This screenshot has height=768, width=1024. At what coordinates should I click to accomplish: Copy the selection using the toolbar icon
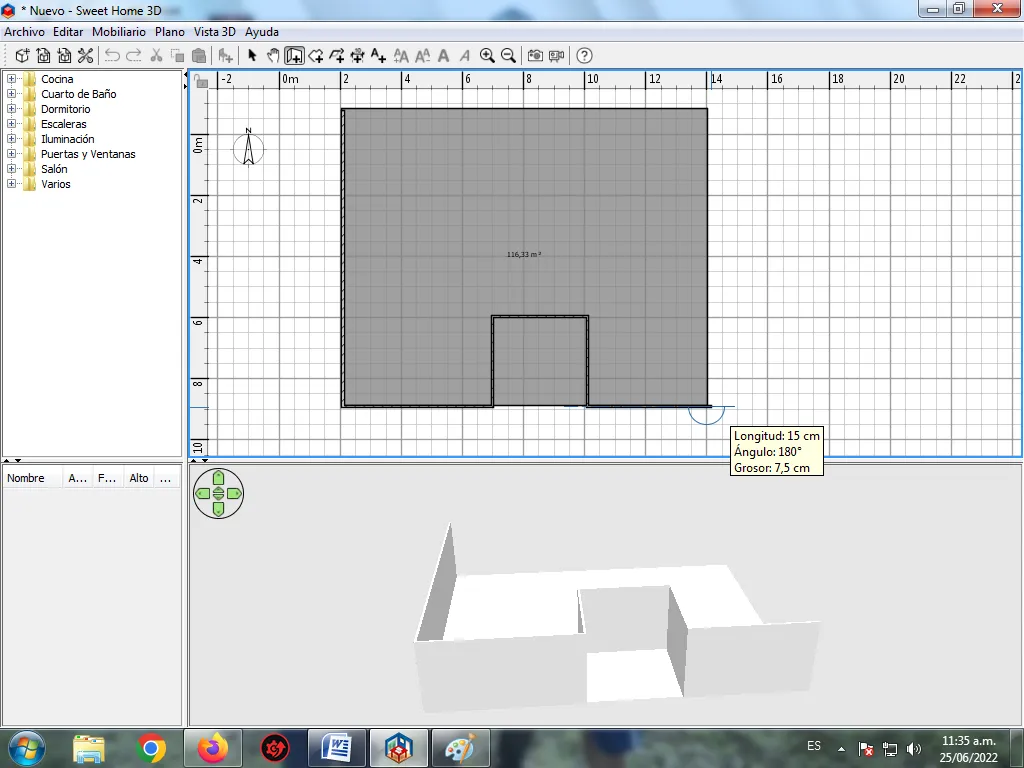pyautogui.click(x=177, y=56)
